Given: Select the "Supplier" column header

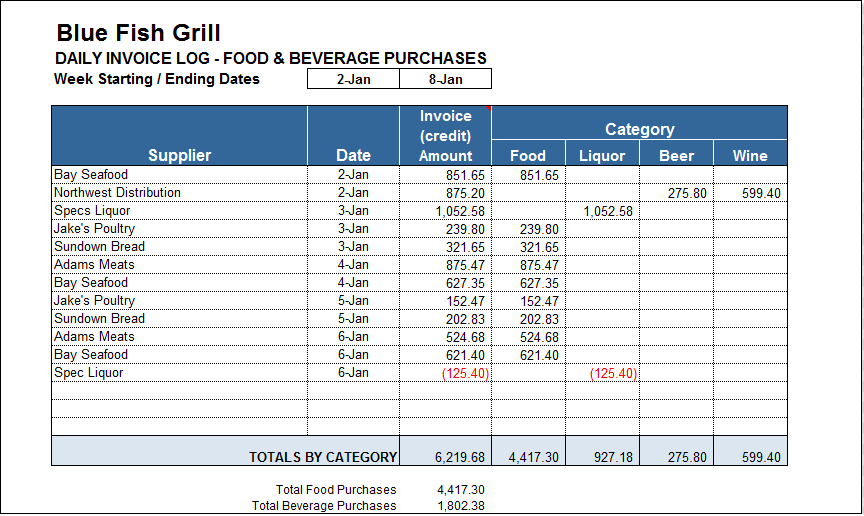Looking at the screenshot, I should (180, 155).
